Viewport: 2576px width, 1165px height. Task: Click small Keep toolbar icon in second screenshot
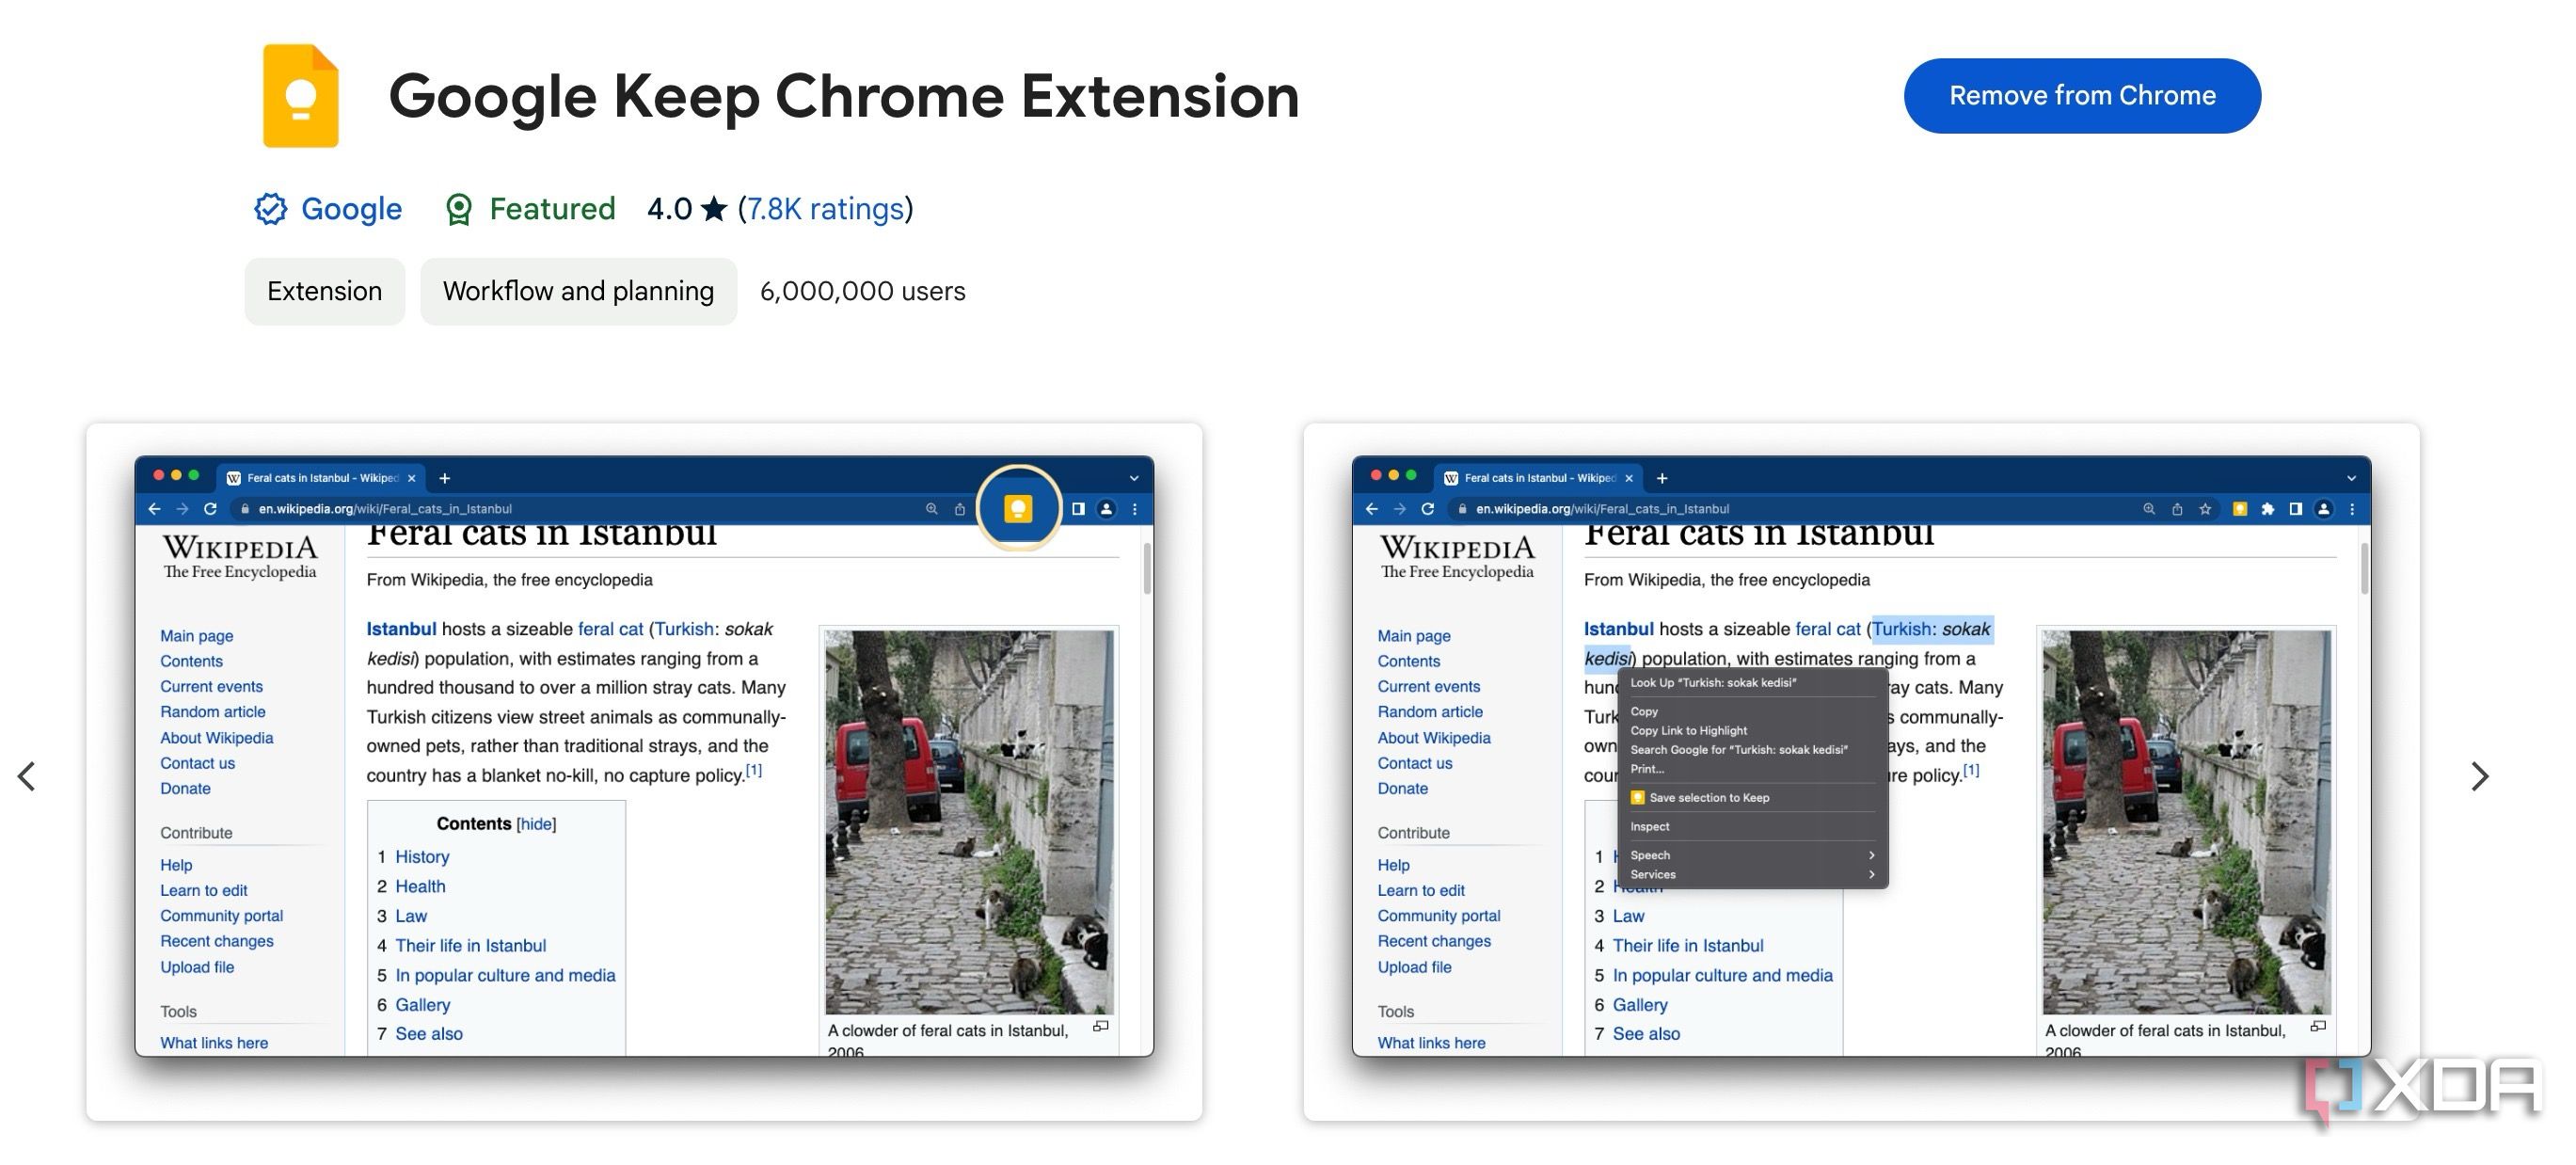pos(2240,509)
